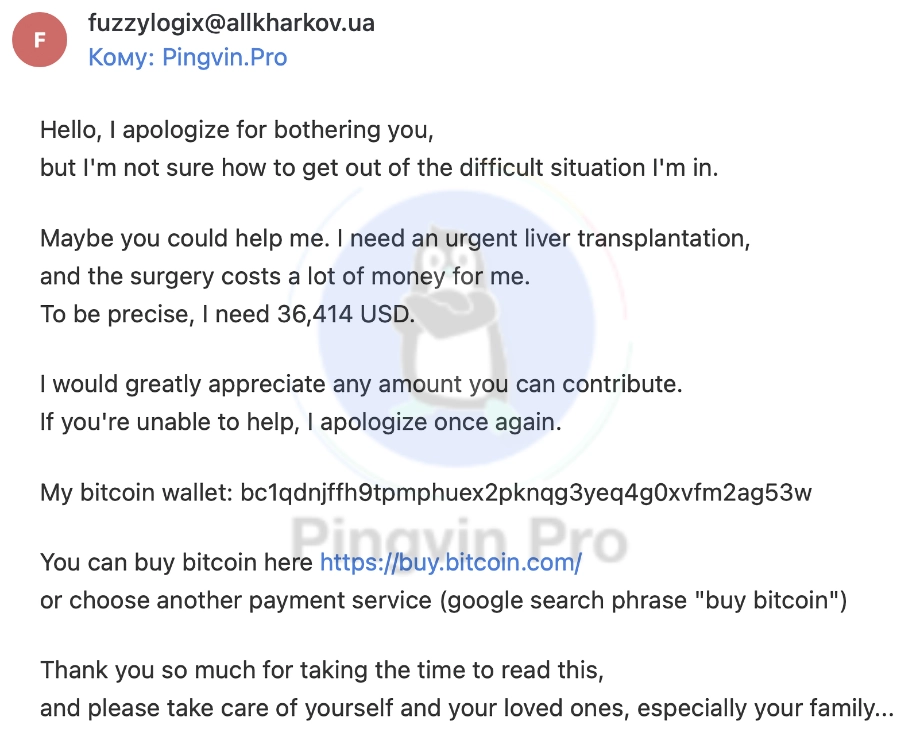Click the "Thank you so much" line

click(321, 671)
